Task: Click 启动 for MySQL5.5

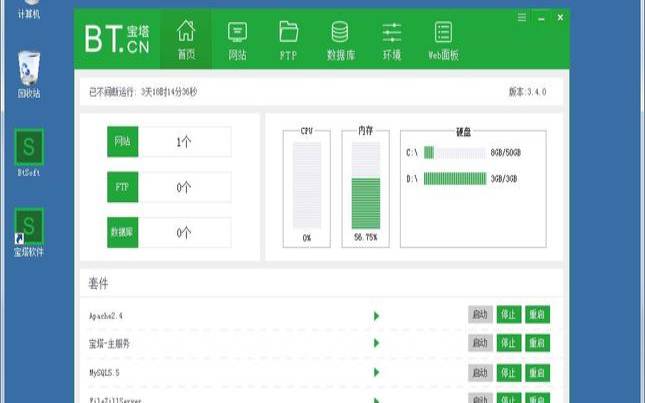Action: pos(480,373)
